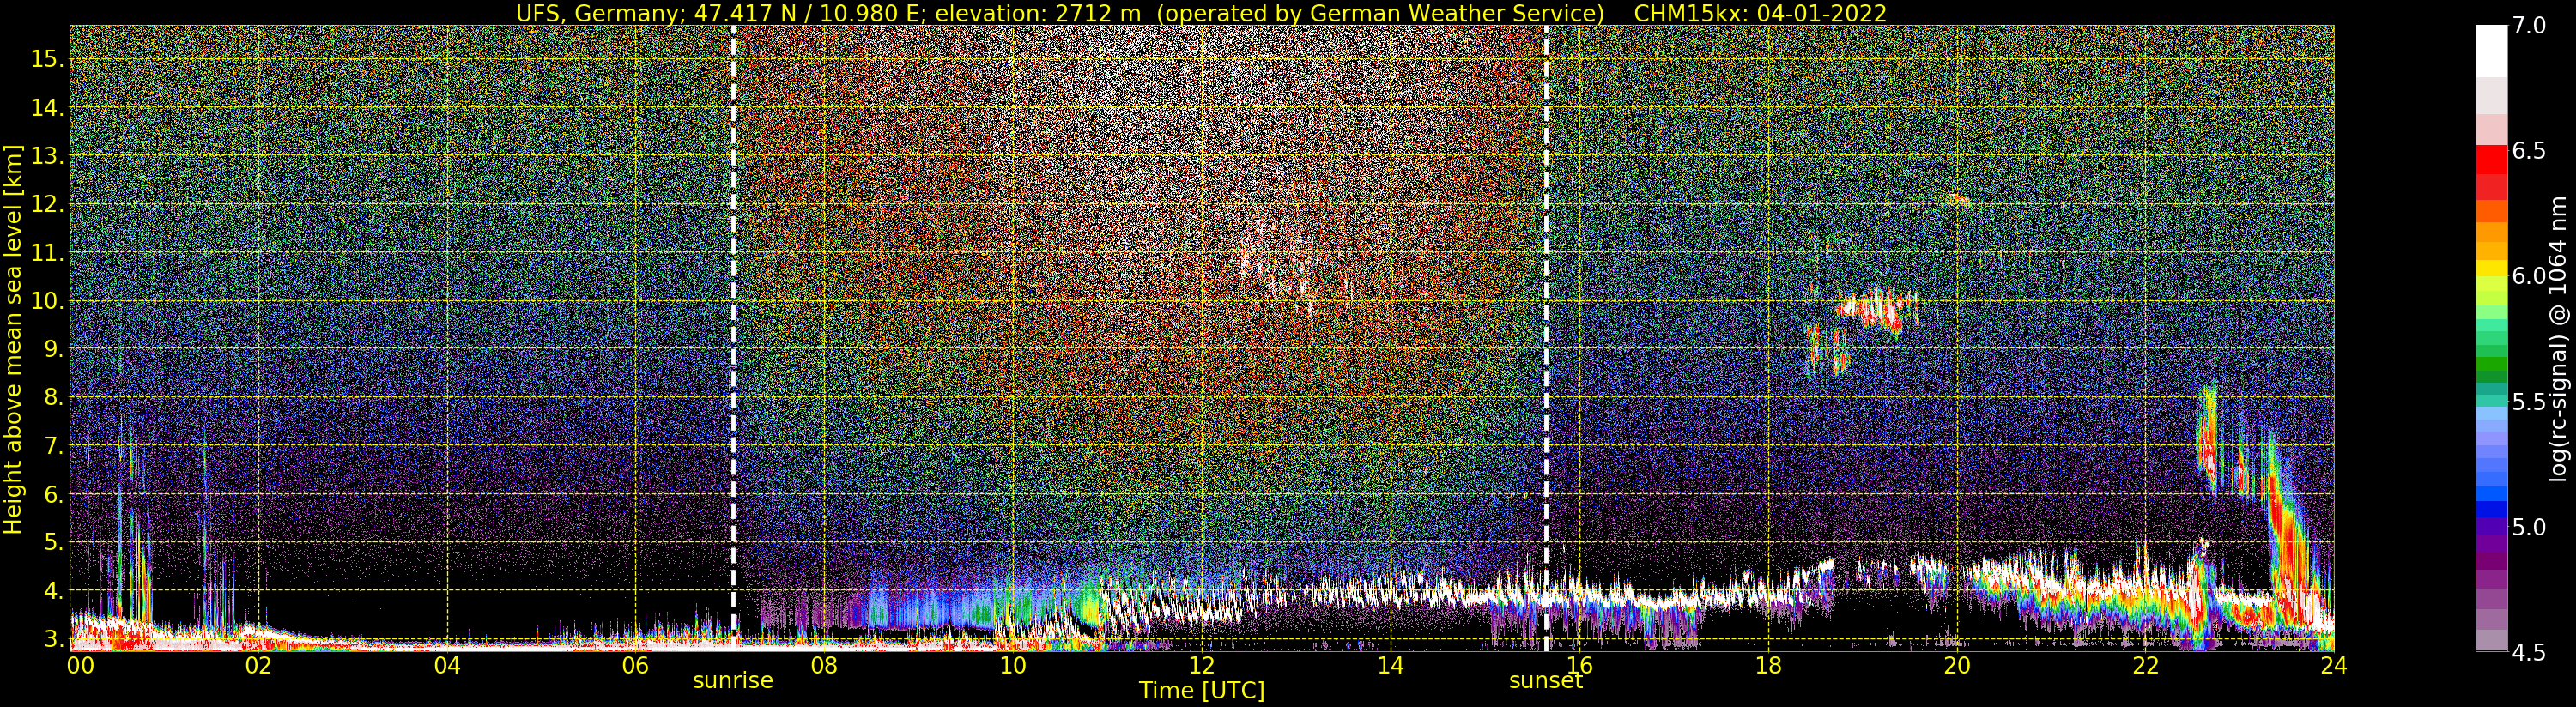Click the "15." km tick on the height axis
2576x707 pixels.
click(x=48, y=59)
